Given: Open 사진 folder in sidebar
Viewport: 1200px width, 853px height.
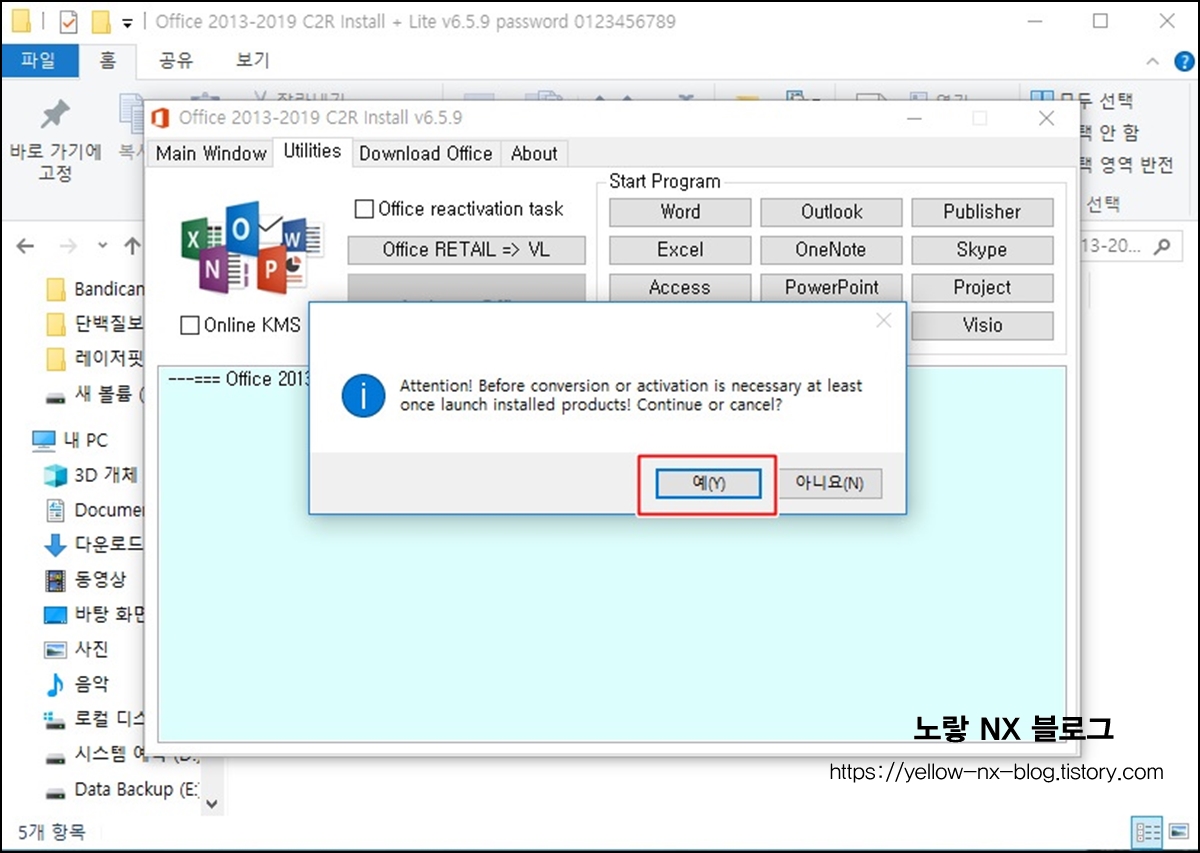Looking at the screenshot, I should (77, 650).
